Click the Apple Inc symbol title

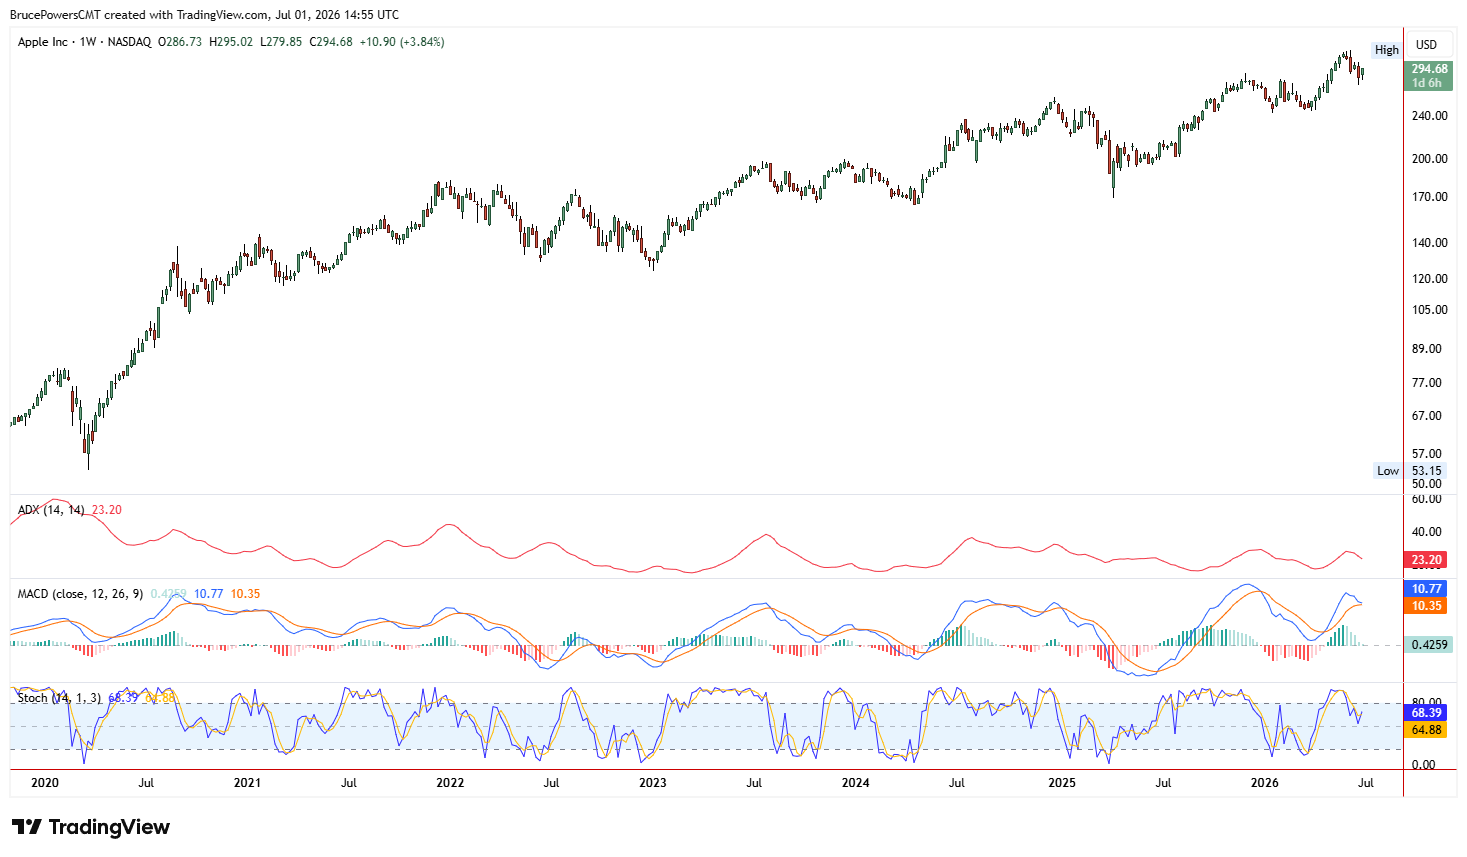43,42
